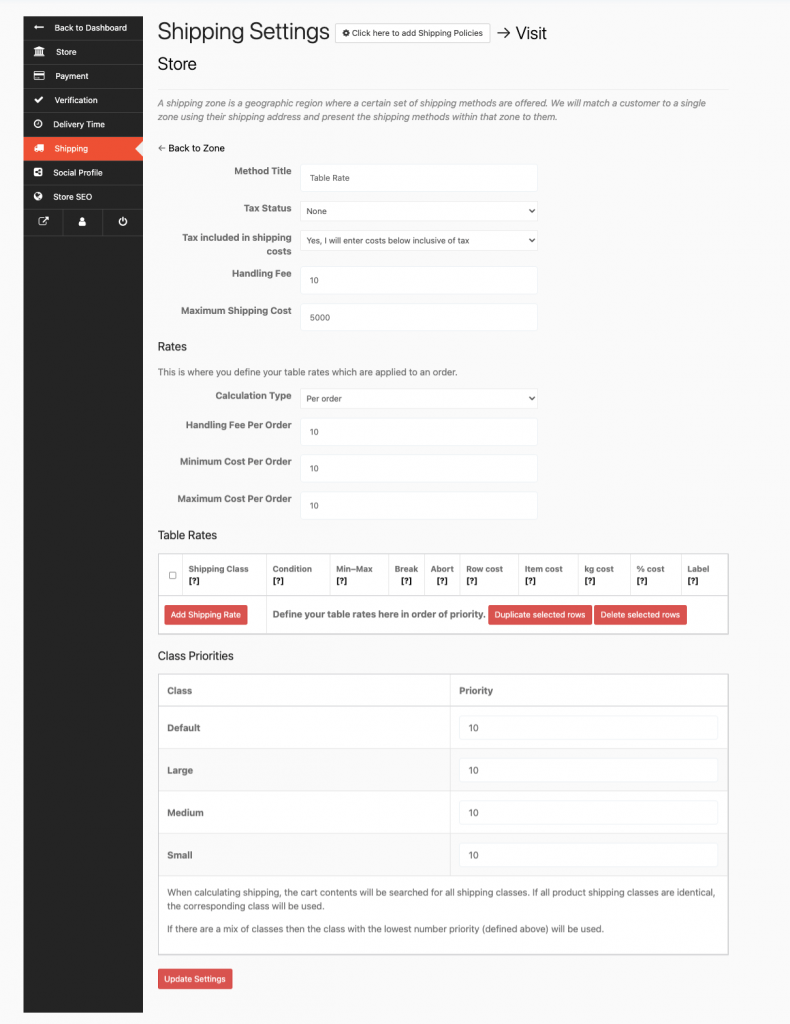The height and width of the screenshot is (1024, 790).
Task: Select the Shipping menu item
Action: [83, 149]
